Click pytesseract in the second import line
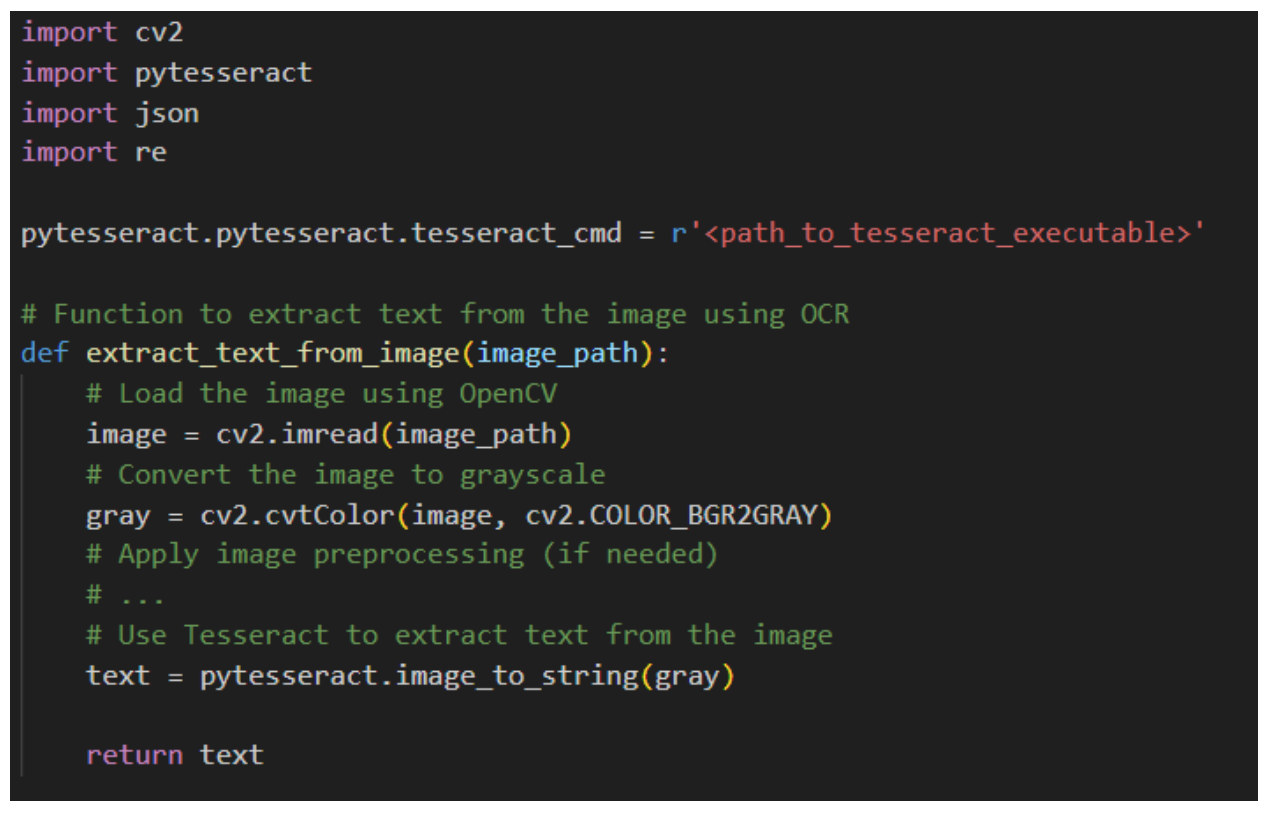 click(223, 73)
